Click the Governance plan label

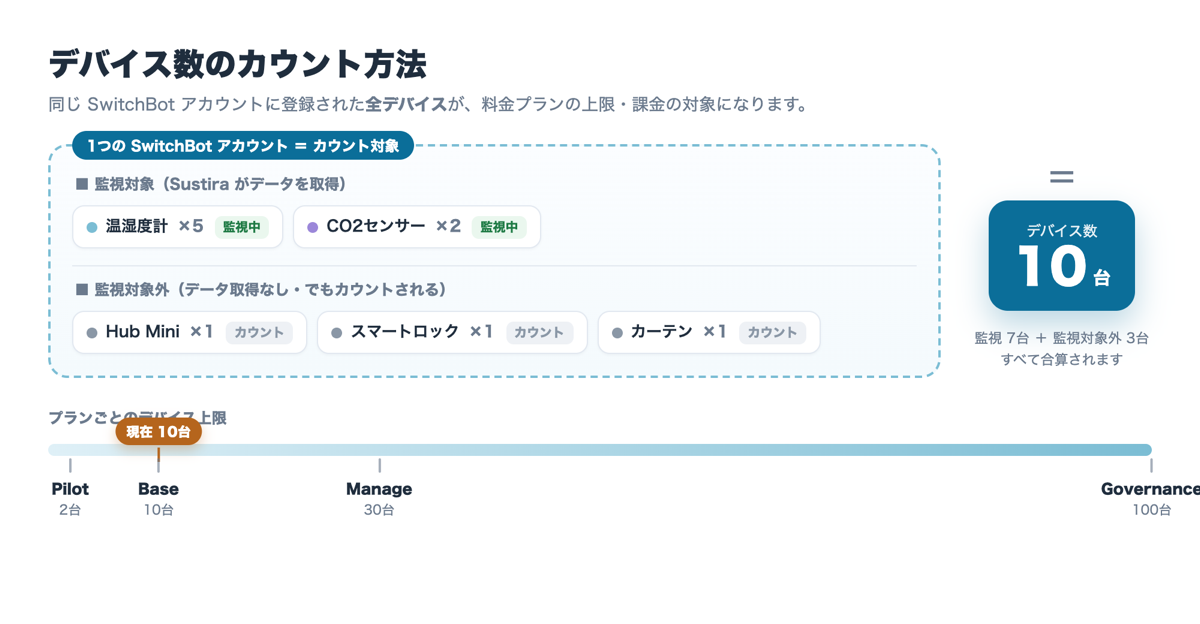pos(1150,489)
